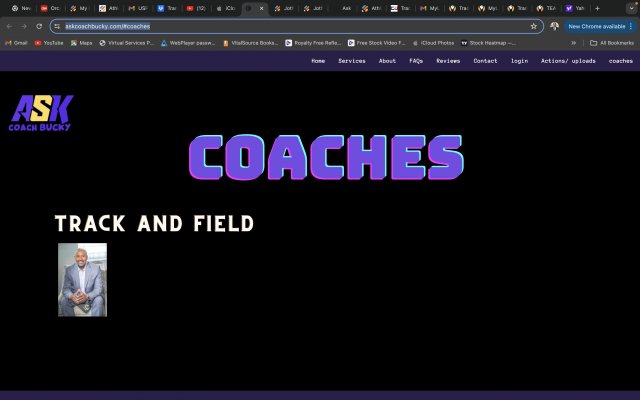Open the FAQs page from navigation
The height and width of the screenshot is (400, 640).
[x=416, y=61]
